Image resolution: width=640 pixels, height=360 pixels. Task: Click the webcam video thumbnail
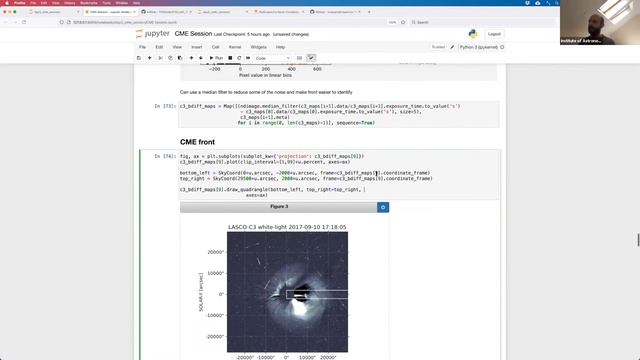600,22
